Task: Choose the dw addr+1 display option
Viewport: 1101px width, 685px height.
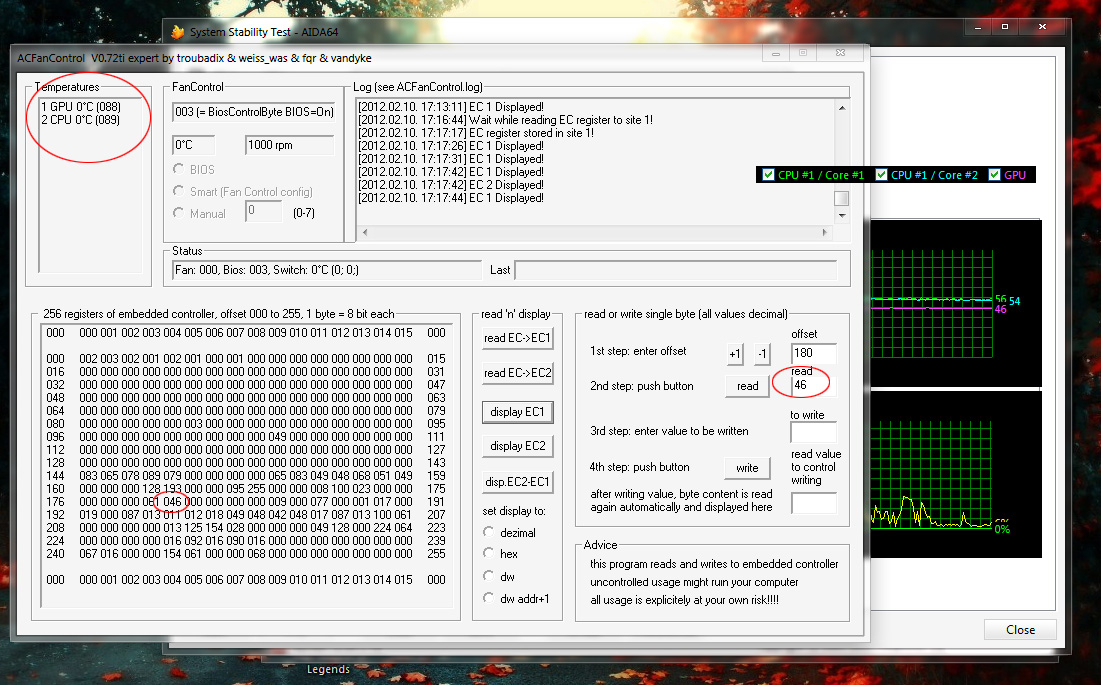Action: click(x=489, y=598)
